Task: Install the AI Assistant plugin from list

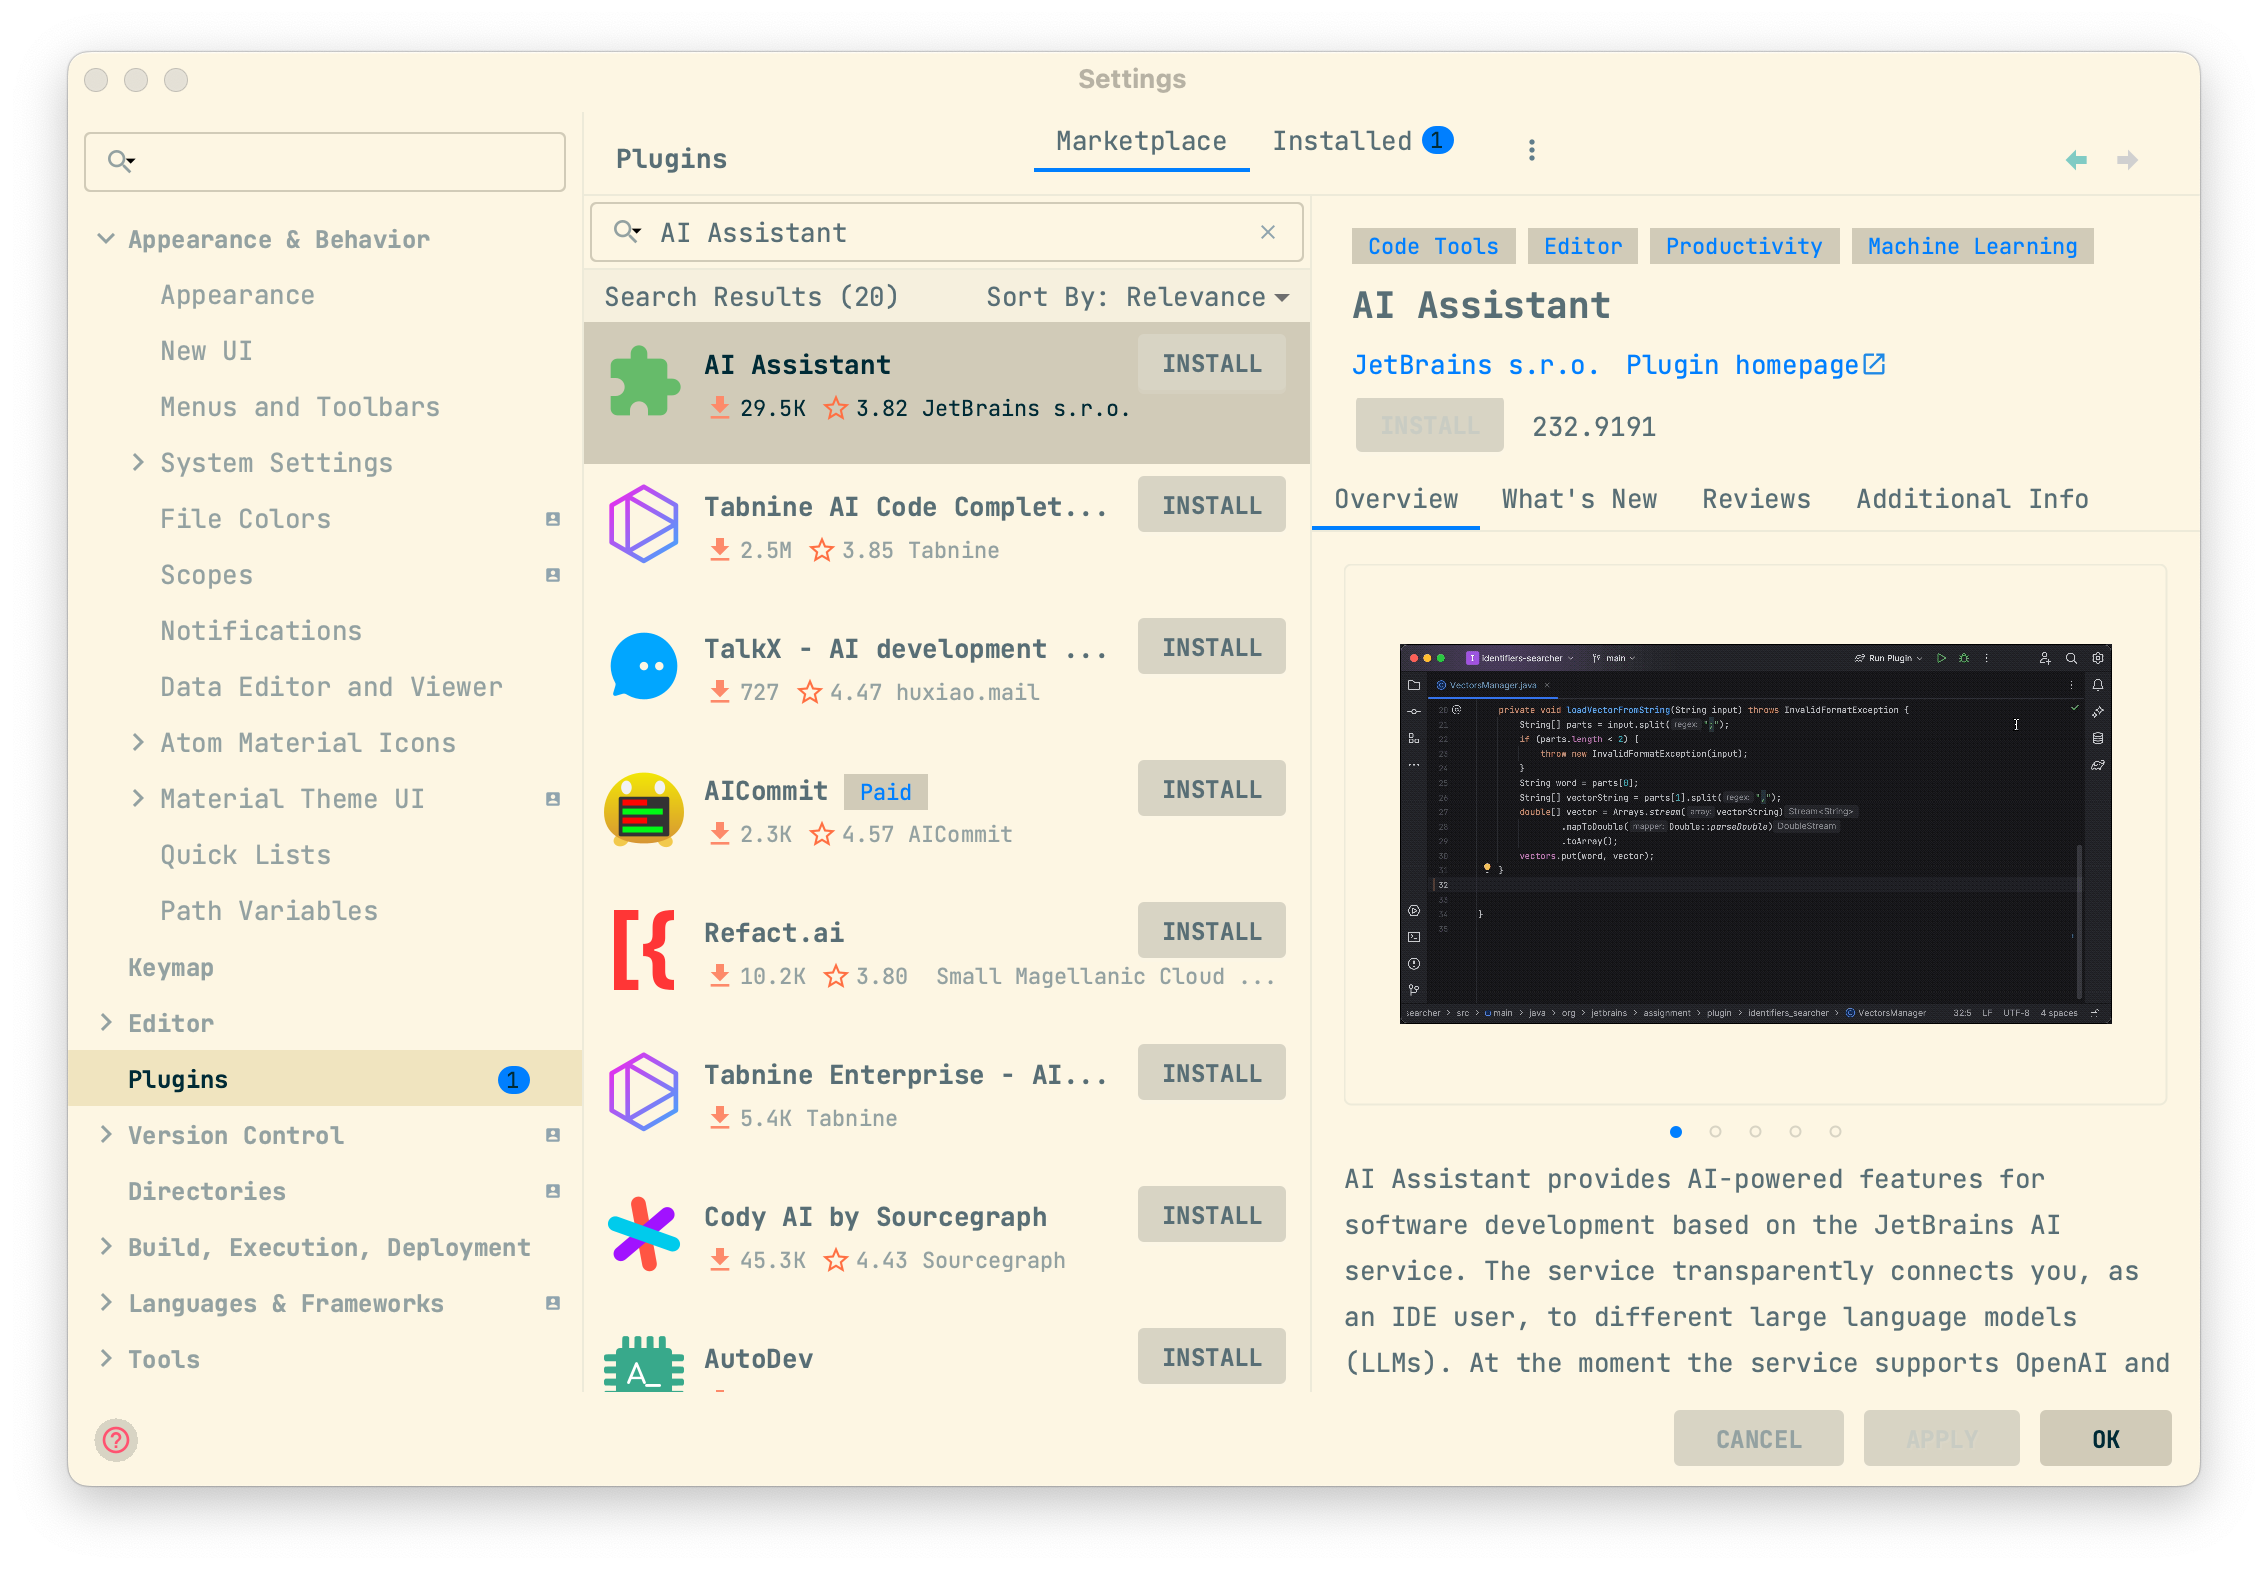Action: click(x=1211, y=364)
